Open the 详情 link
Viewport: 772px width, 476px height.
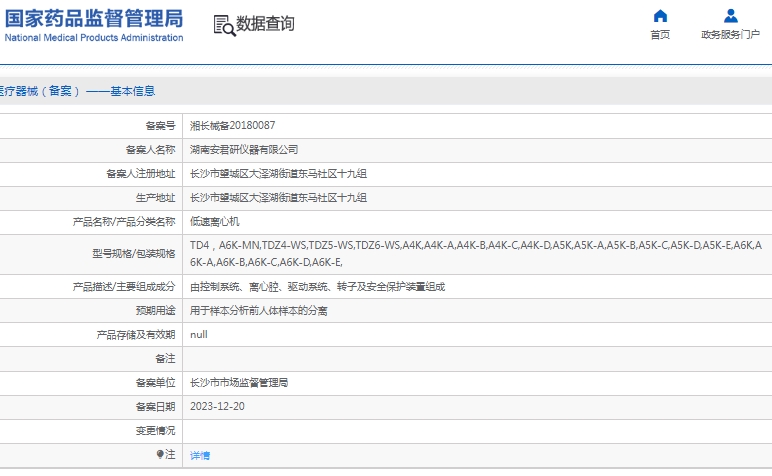[x=200, y=455]
